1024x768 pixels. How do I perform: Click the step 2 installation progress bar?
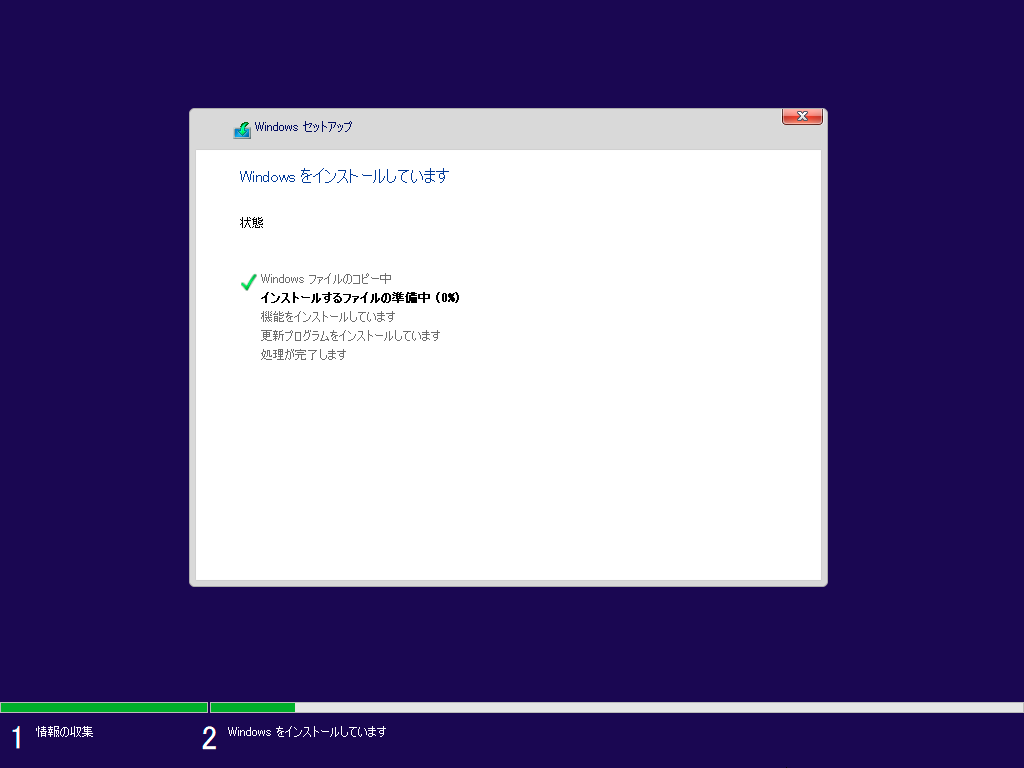(616, 707)
